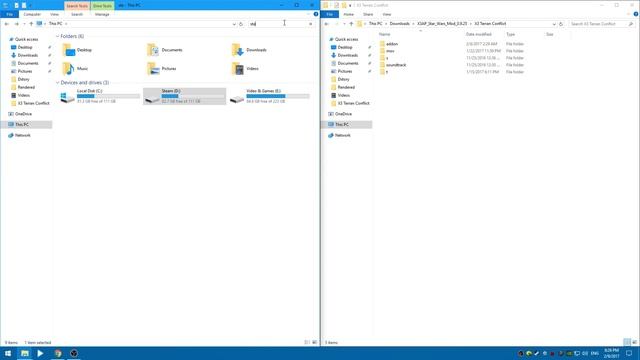Viewport: 640px width, 360px height.
Task: Refresh the X3 Terran Conflict folder view
Action: click(x=561, y=24)
